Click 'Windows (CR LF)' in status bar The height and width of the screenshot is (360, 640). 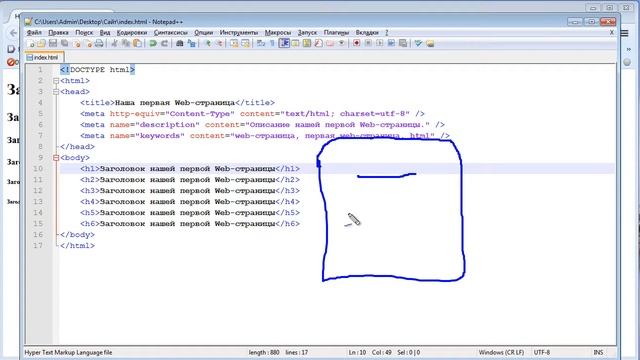501,352
